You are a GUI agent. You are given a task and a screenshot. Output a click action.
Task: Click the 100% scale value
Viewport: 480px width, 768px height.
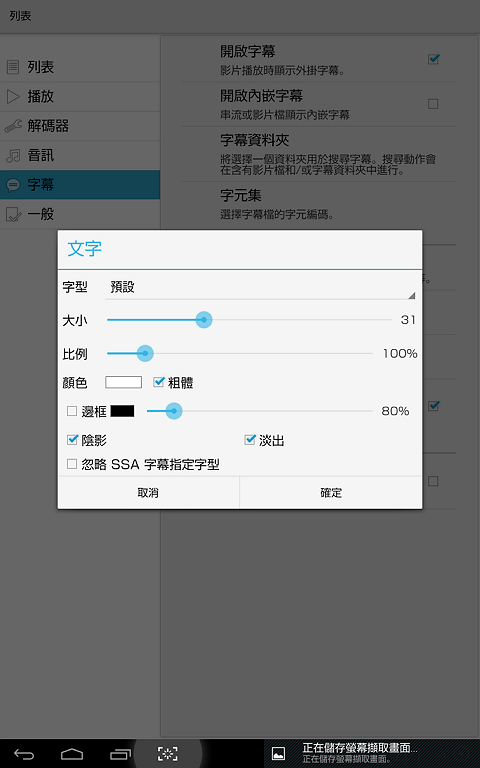click(400, 353)
